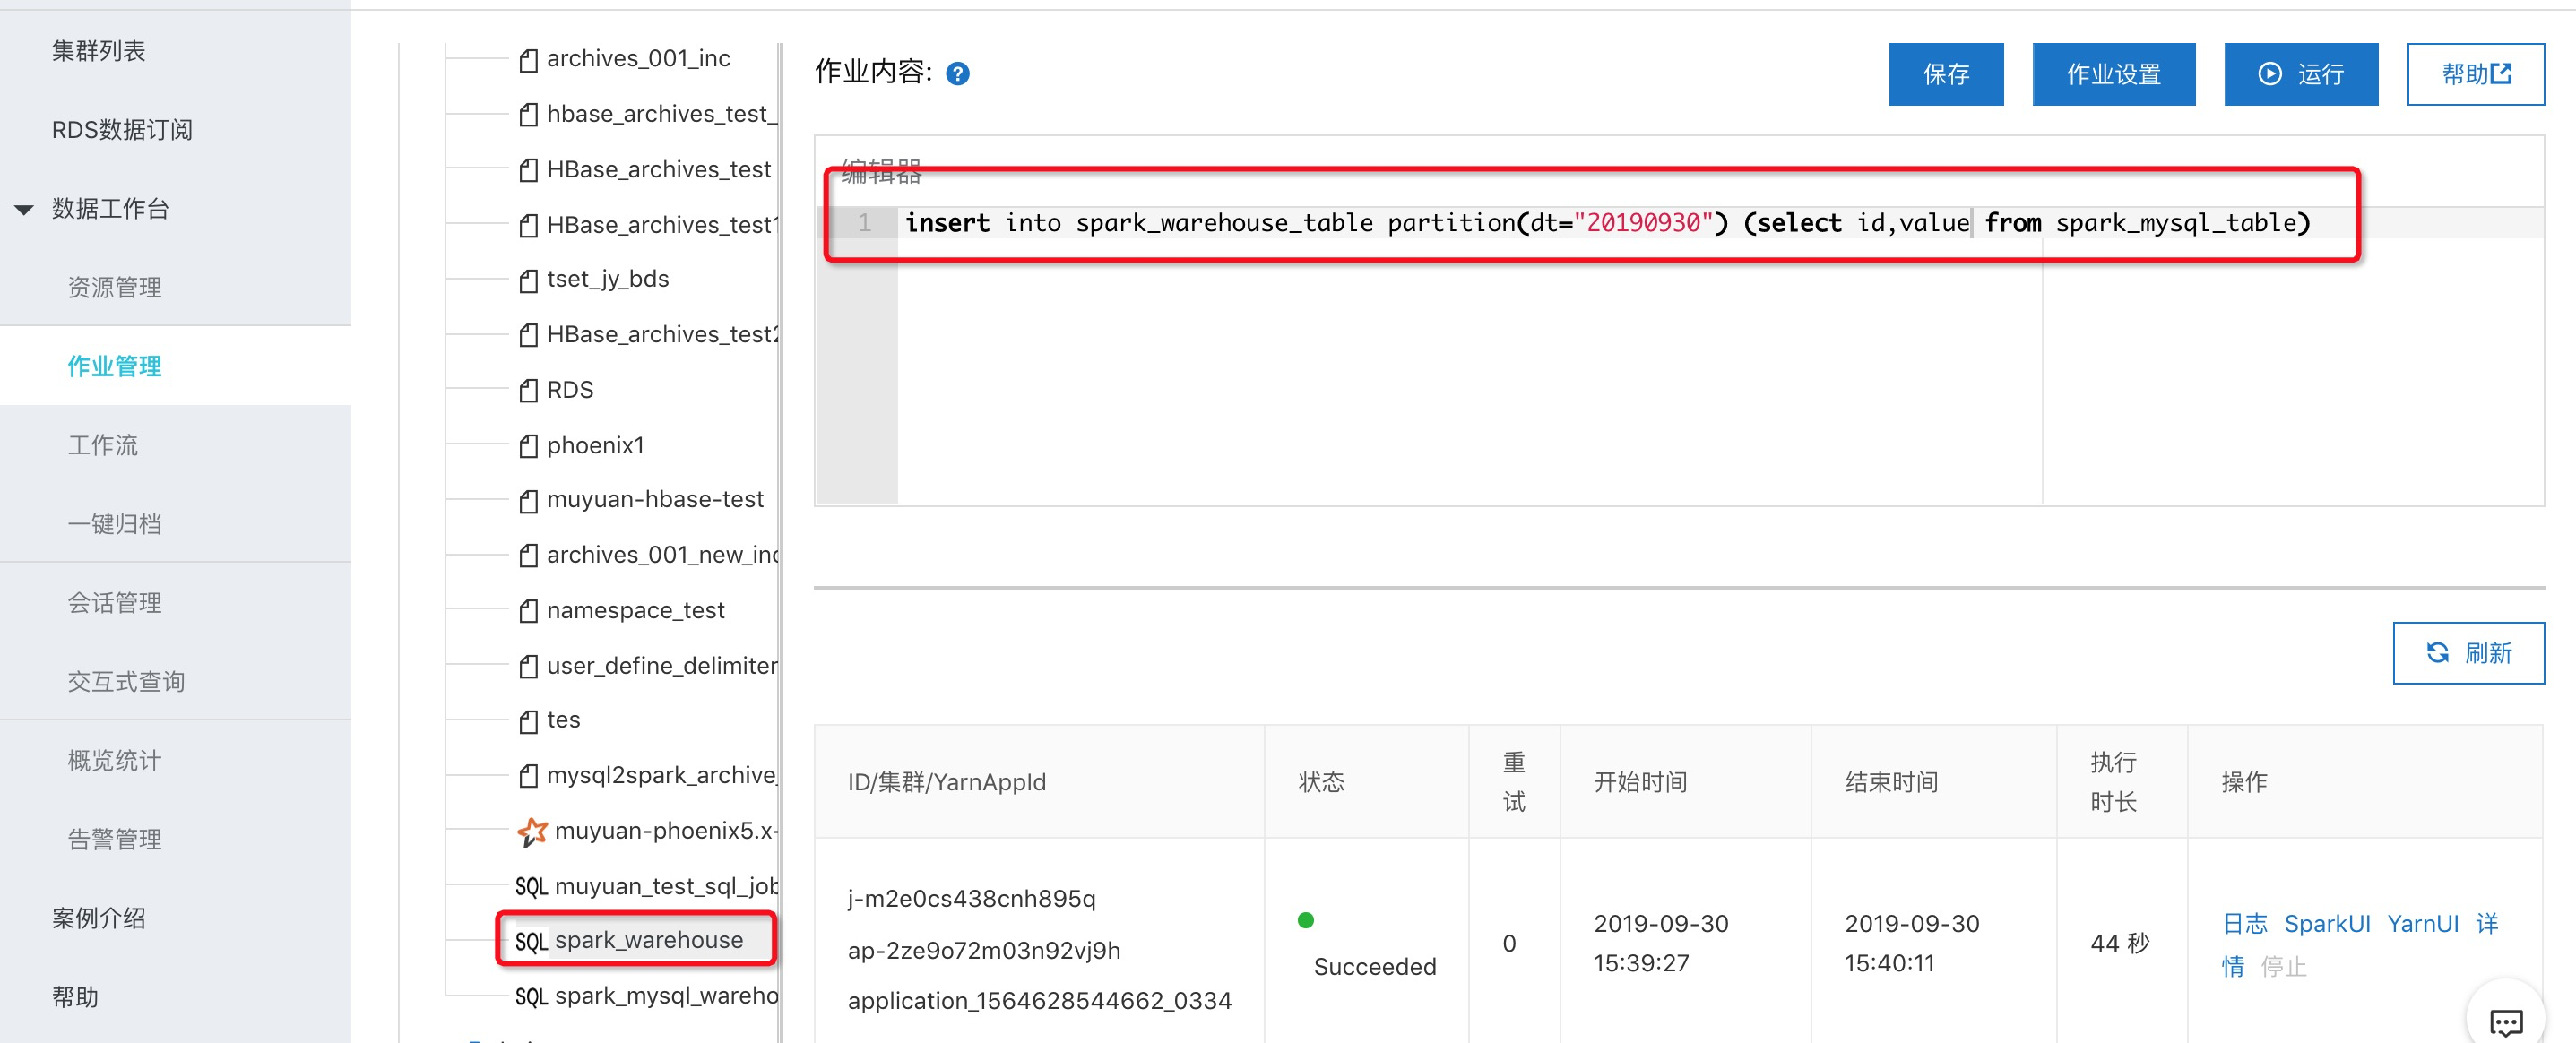Click the disabled 停止 link
The image size is (2576, 1043).
click(x=2283, y=968)
